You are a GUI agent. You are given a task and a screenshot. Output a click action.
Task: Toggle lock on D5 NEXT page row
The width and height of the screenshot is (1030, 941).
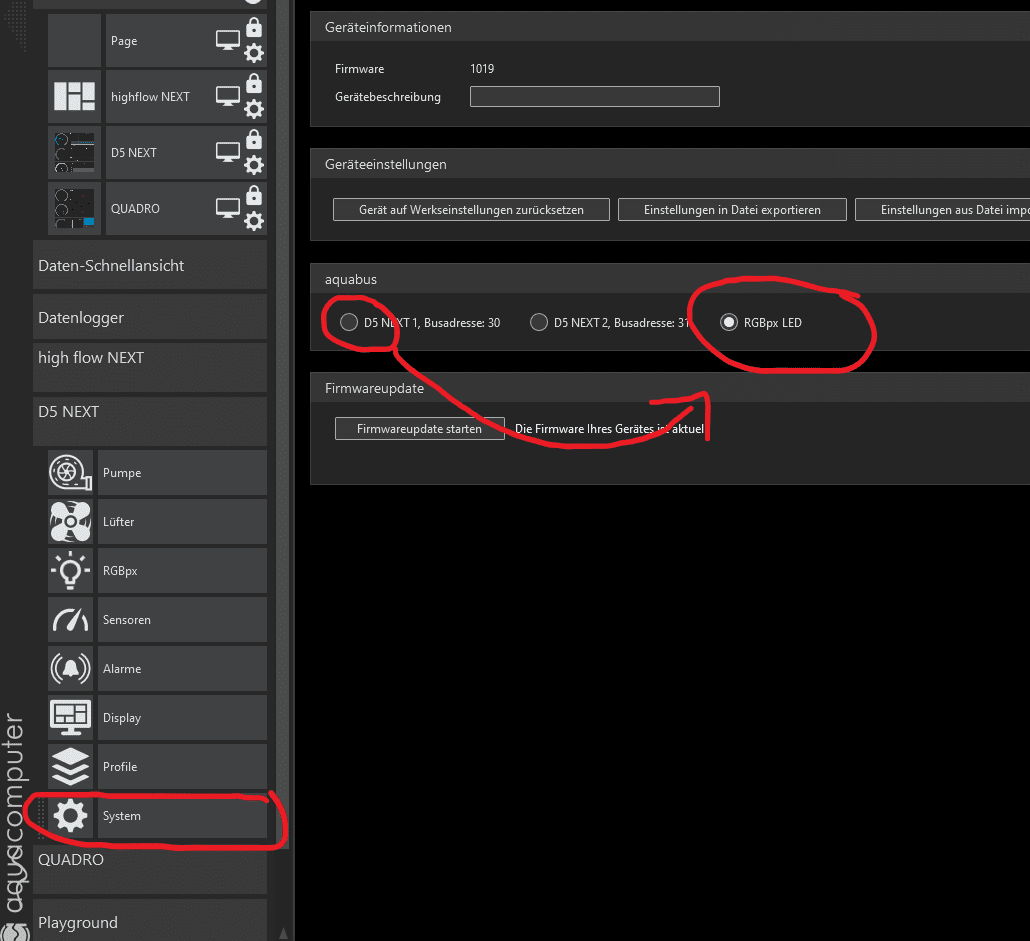click(x=254, y=139)
